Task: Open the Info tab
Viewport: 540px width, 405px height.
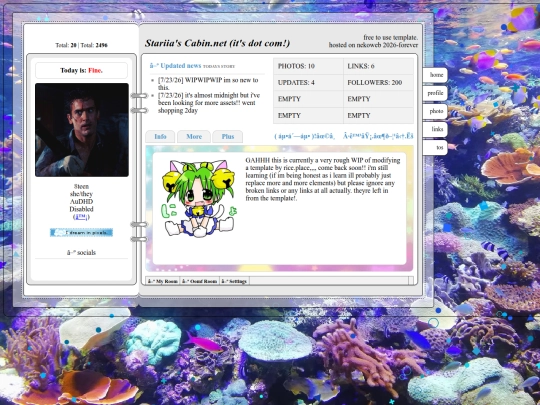Action: point(160,137)
